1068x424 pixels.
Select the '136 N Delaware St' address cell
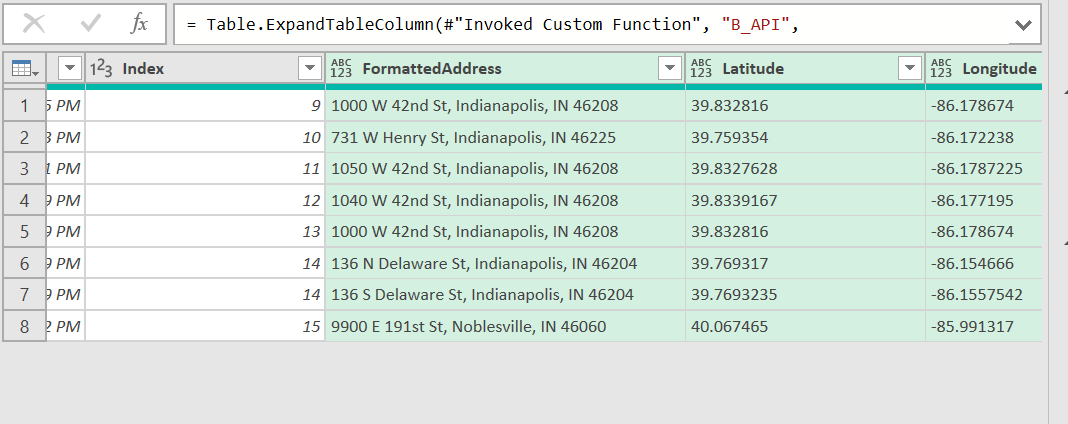[505, 263]
